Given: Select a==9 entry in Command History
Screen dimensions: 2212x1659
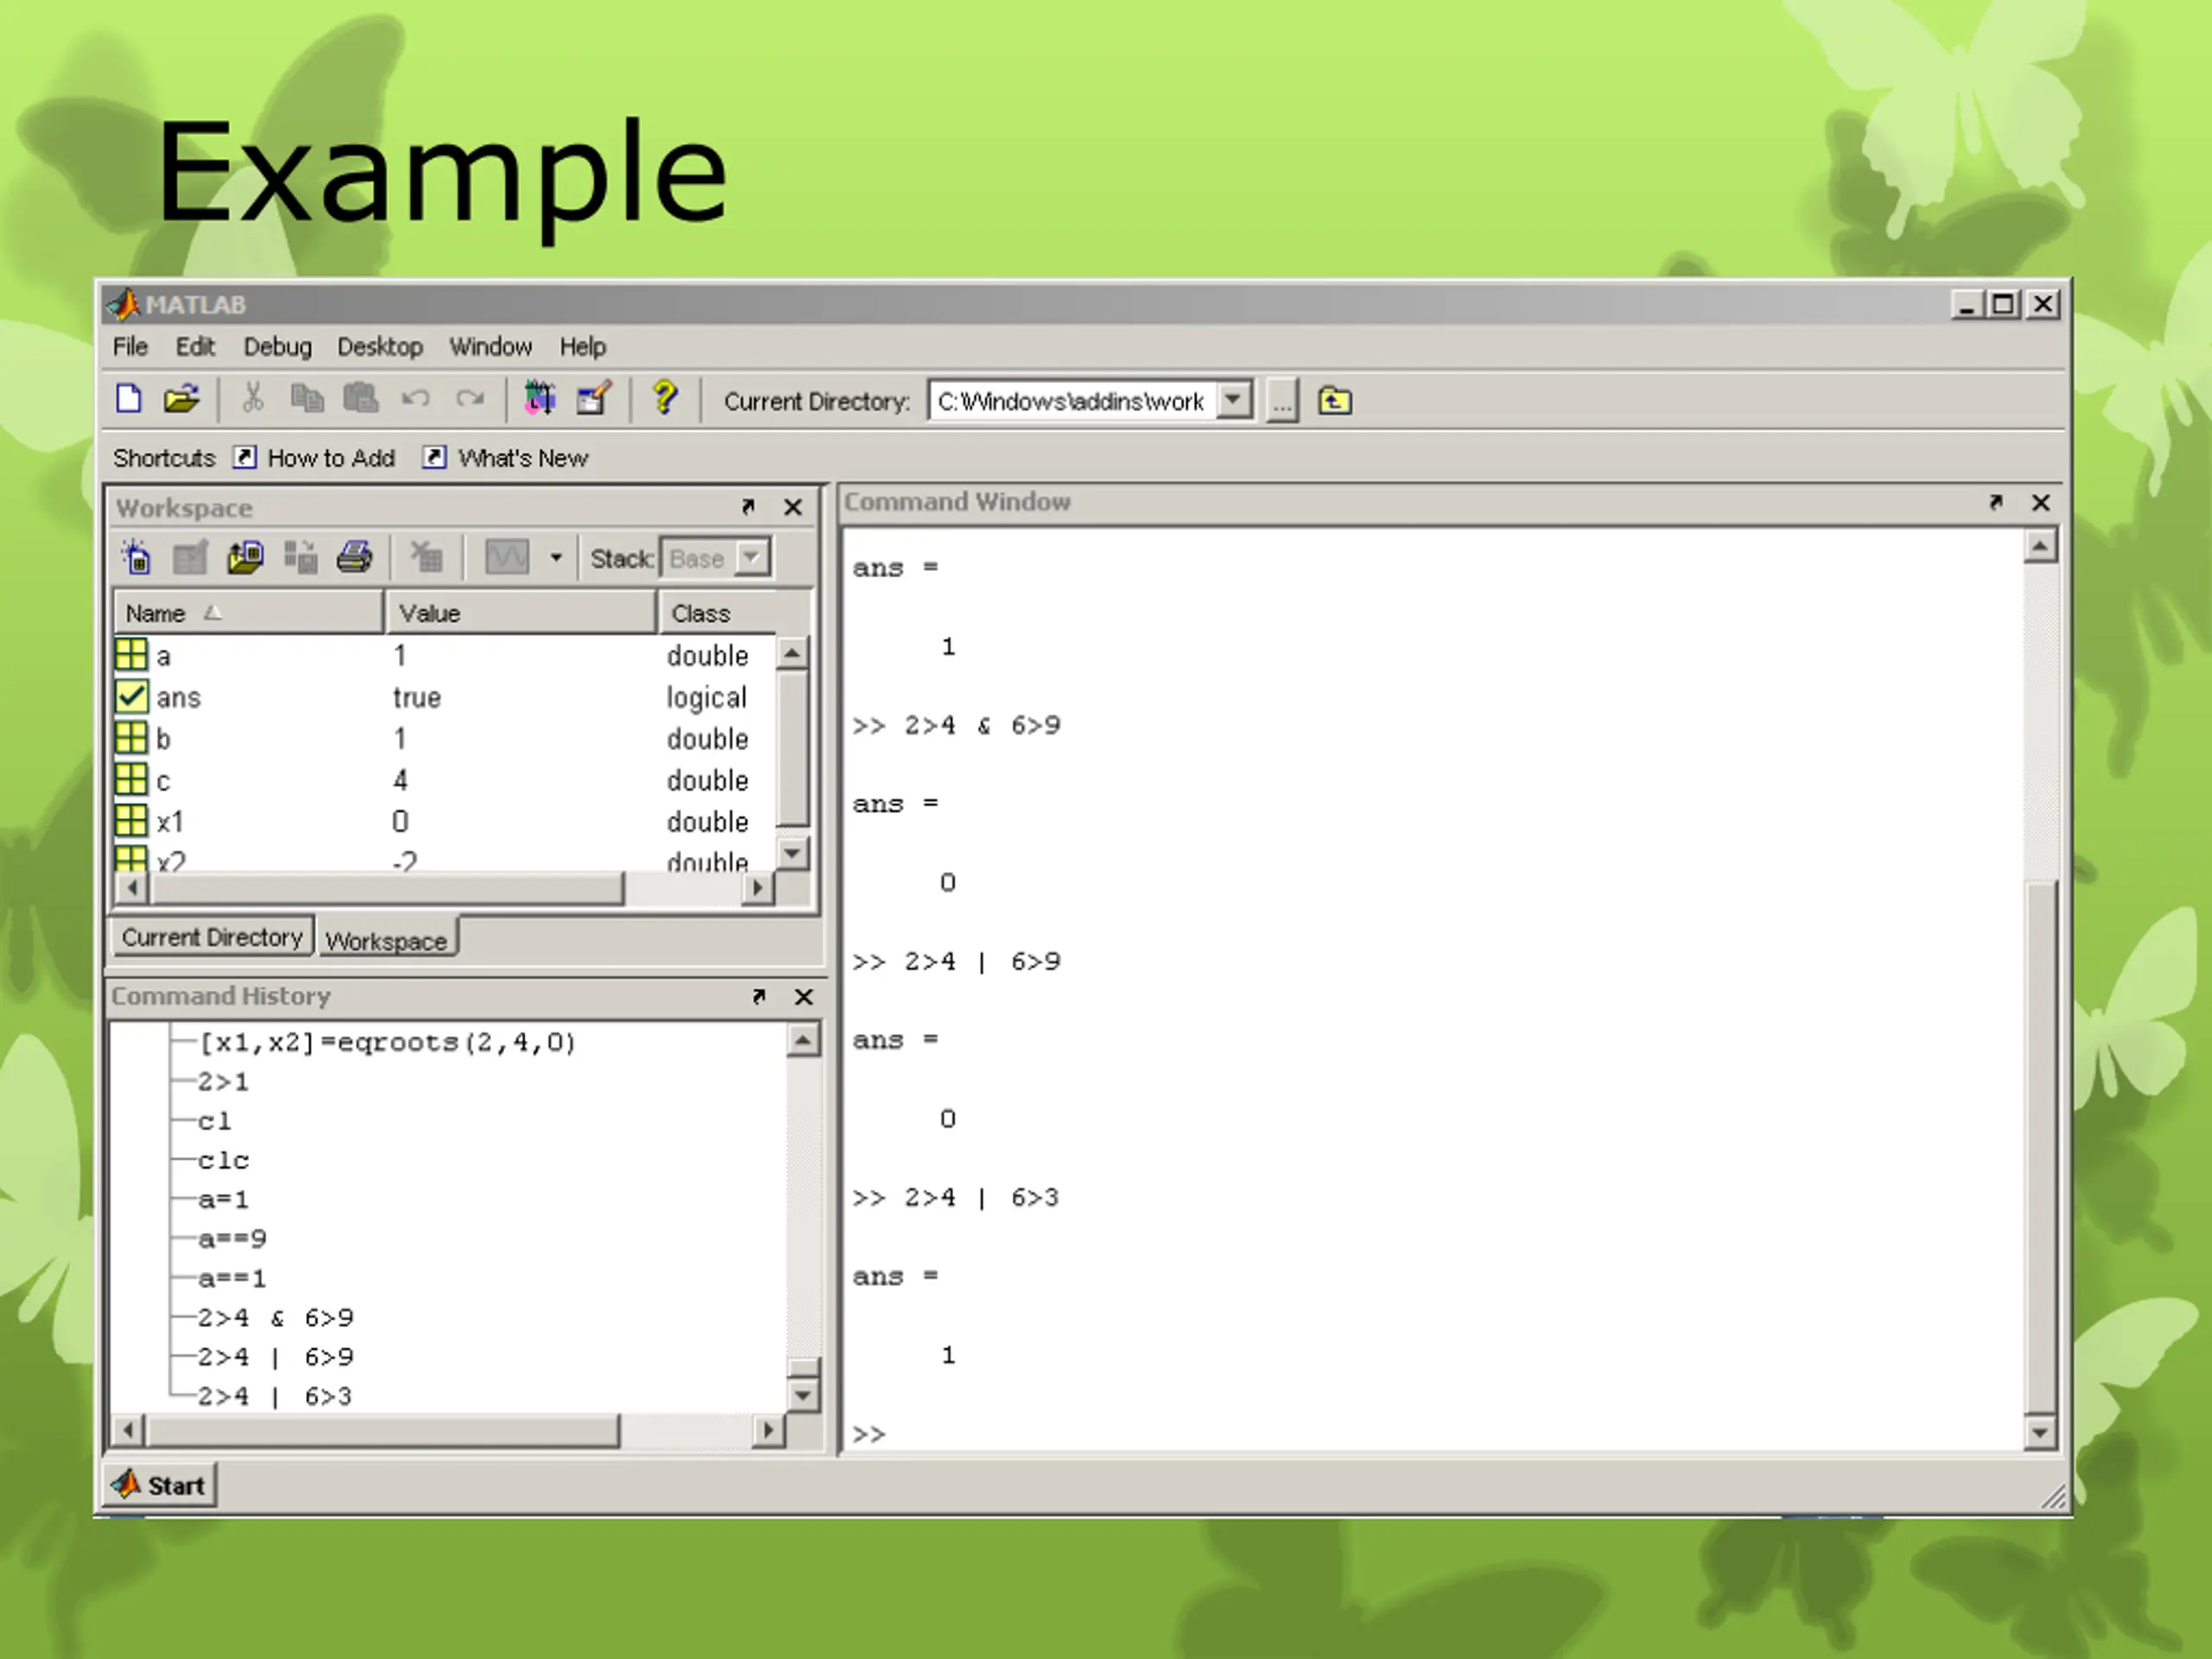Looking at the screenshot, I should point(232,1239).
